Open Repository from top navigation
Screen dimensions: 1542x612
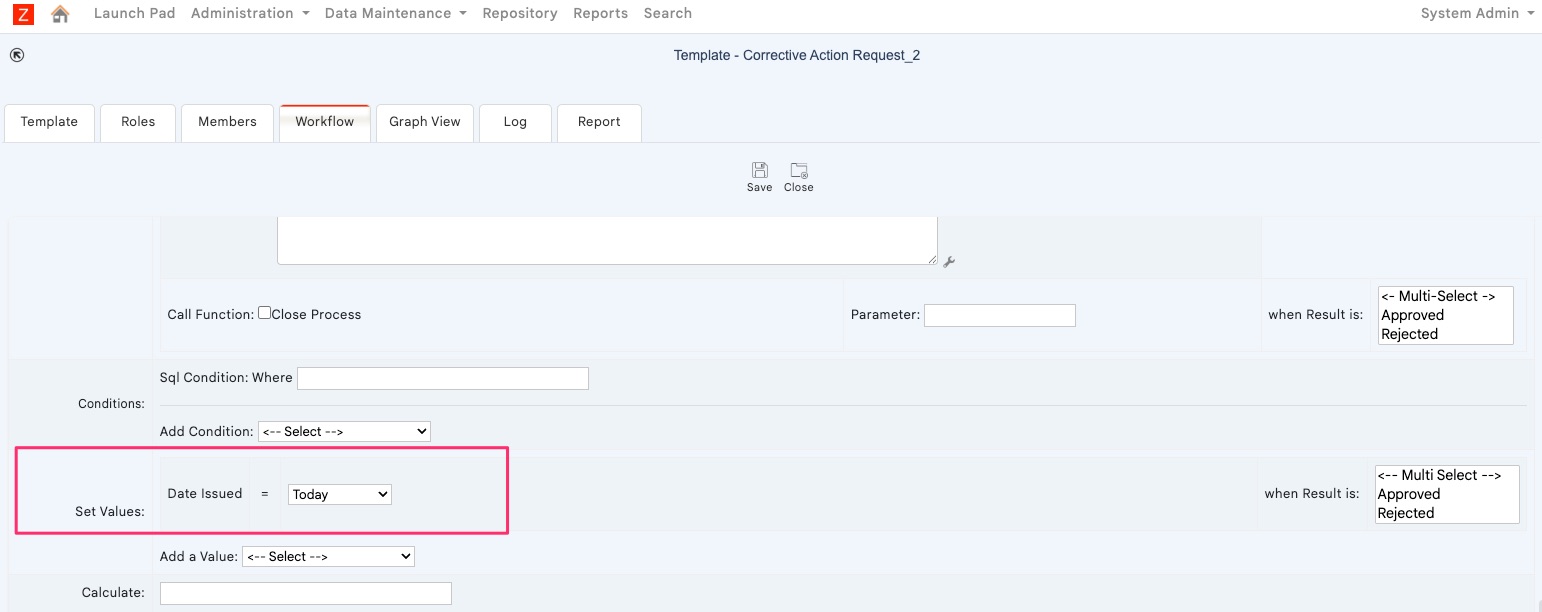[x=520, y=13]
